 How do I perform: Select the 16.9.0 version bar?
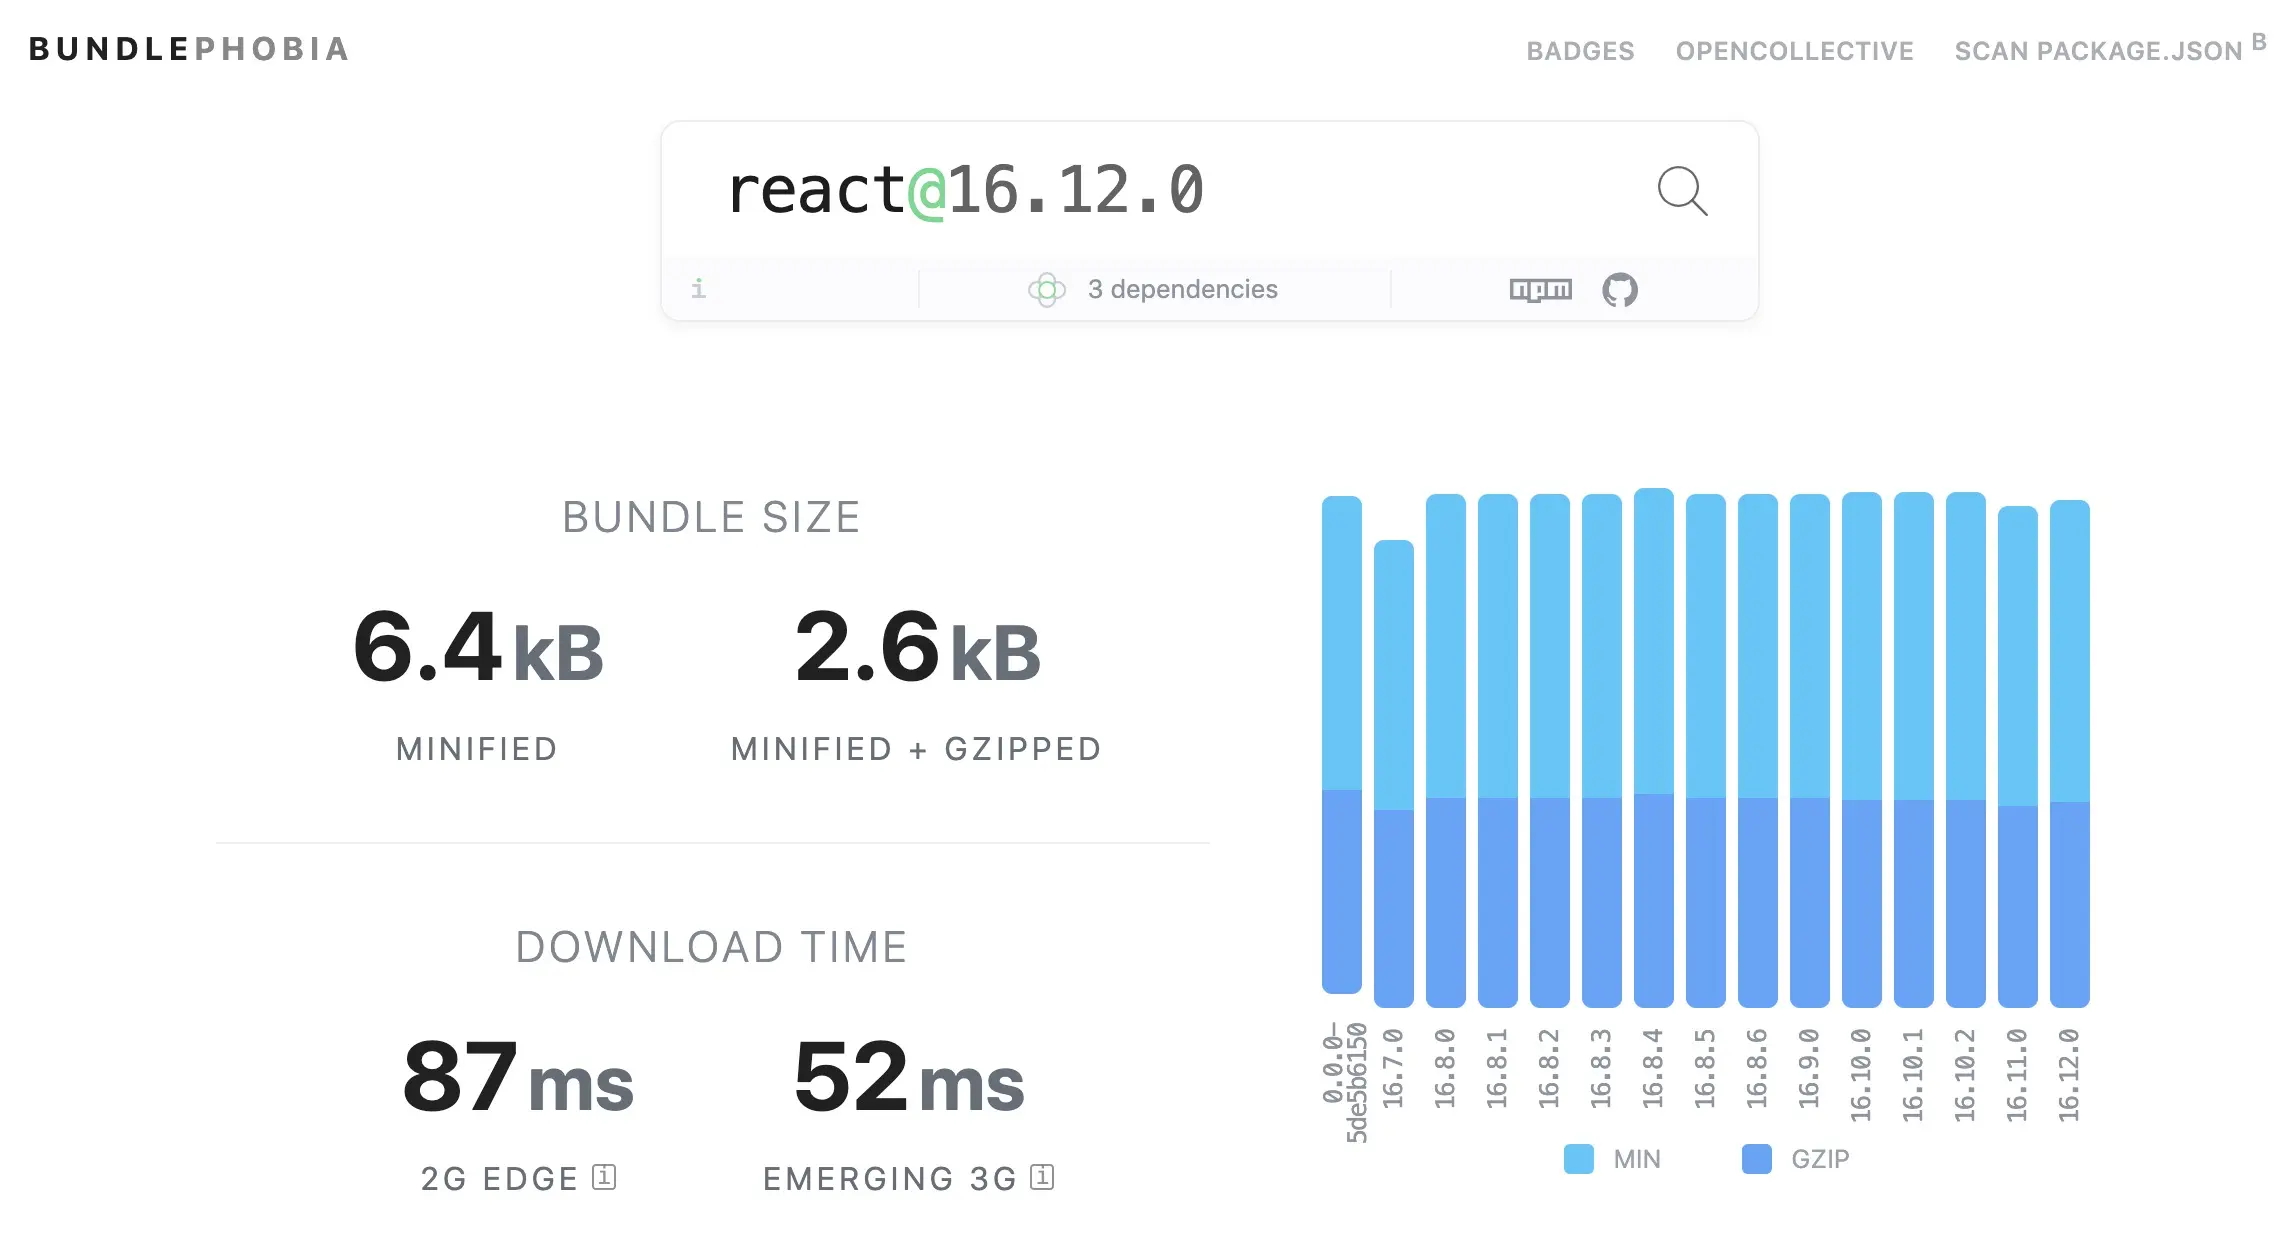[1810, 751]
